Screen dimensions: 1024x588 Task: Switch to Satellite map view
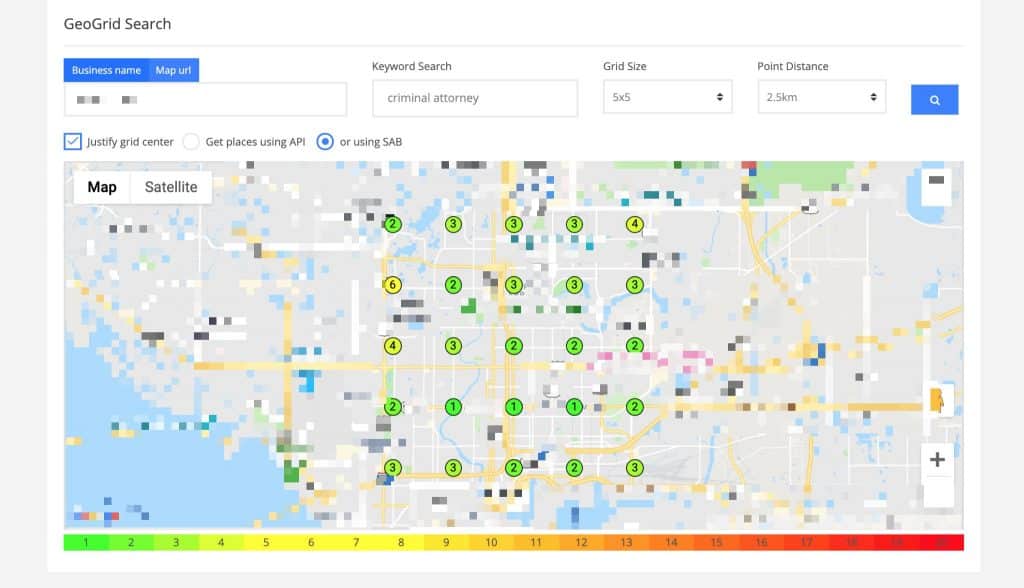pyautogui.click(x=171, y=187)
